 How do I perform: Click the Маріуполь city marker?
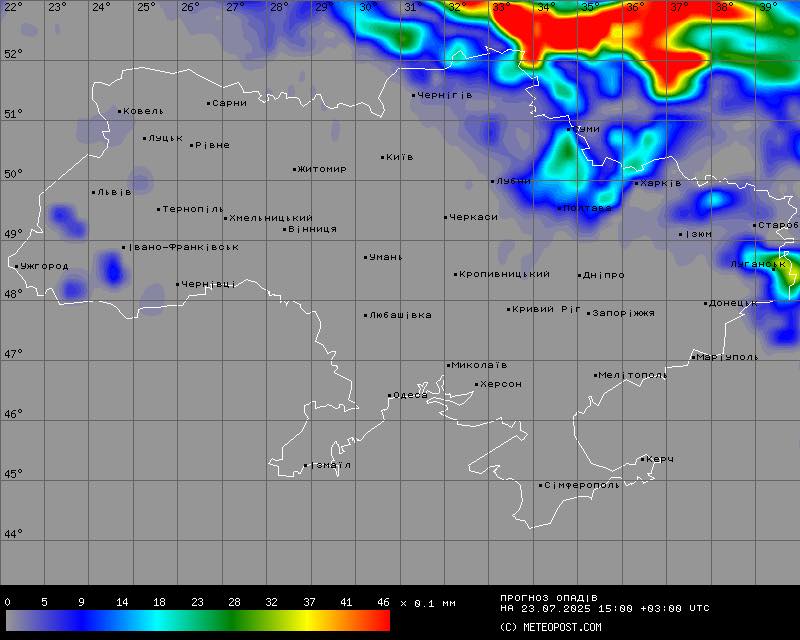693,357
